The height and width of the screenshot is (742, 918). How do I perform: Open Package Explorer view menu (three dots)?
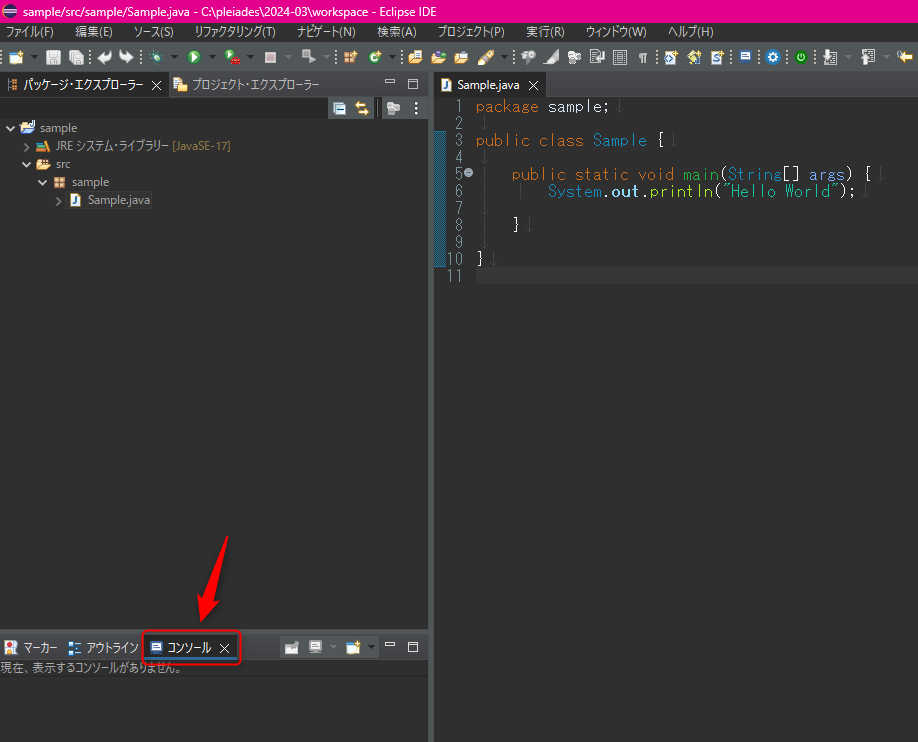coord(416,108)
